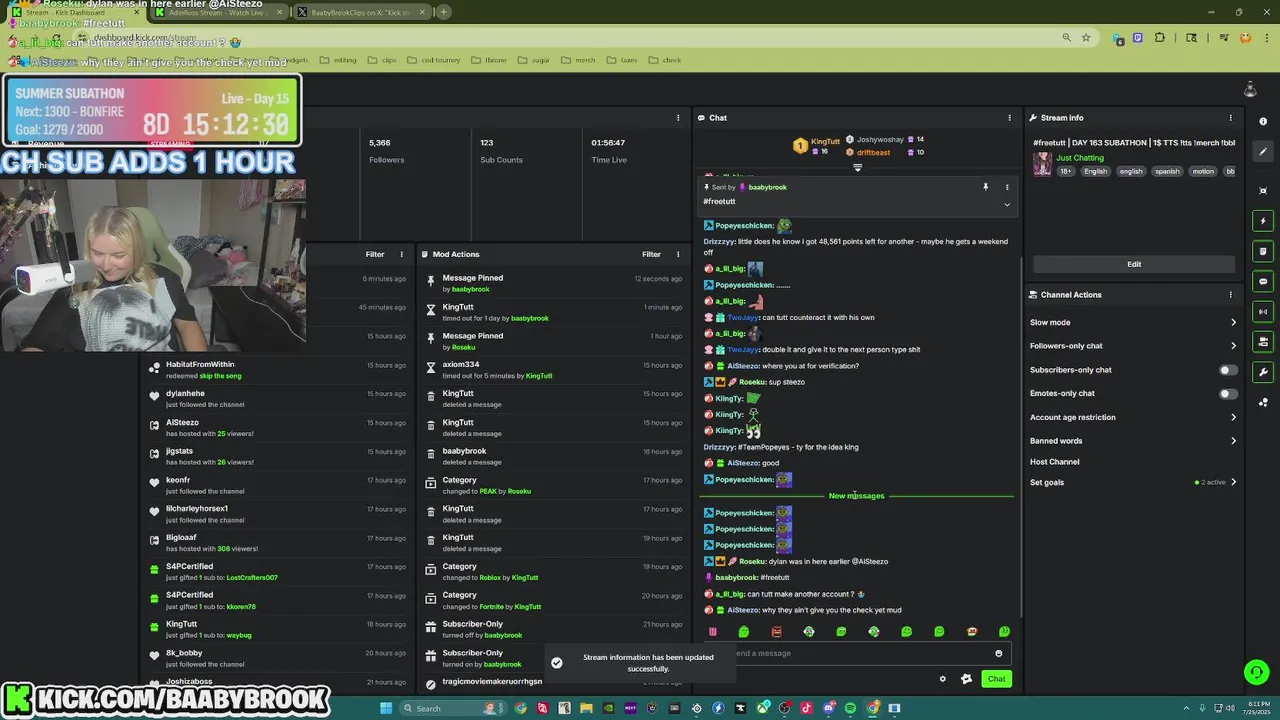Toggle the wrench widget in right sidebar

pyautogui.click(x=1263, y=372)
